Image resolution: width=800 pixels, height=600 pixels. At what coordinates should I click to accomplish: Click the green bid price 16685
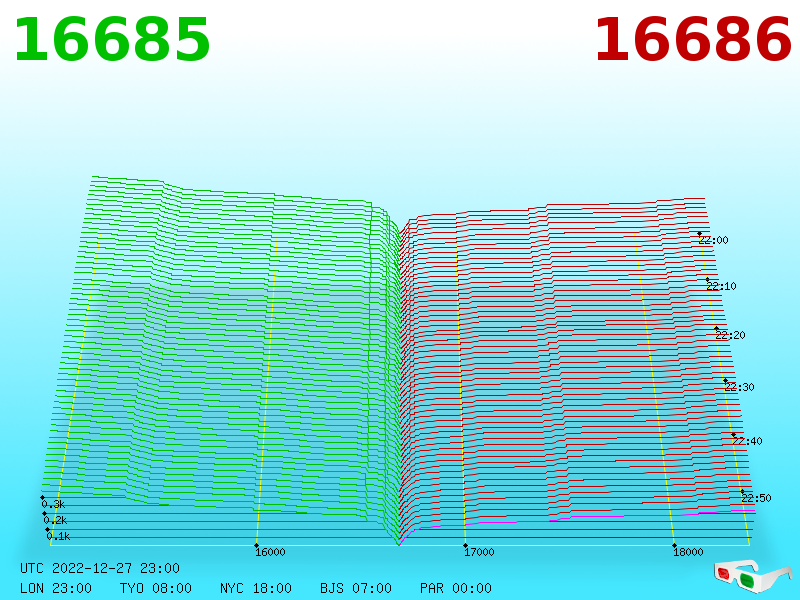coord(112,40)
